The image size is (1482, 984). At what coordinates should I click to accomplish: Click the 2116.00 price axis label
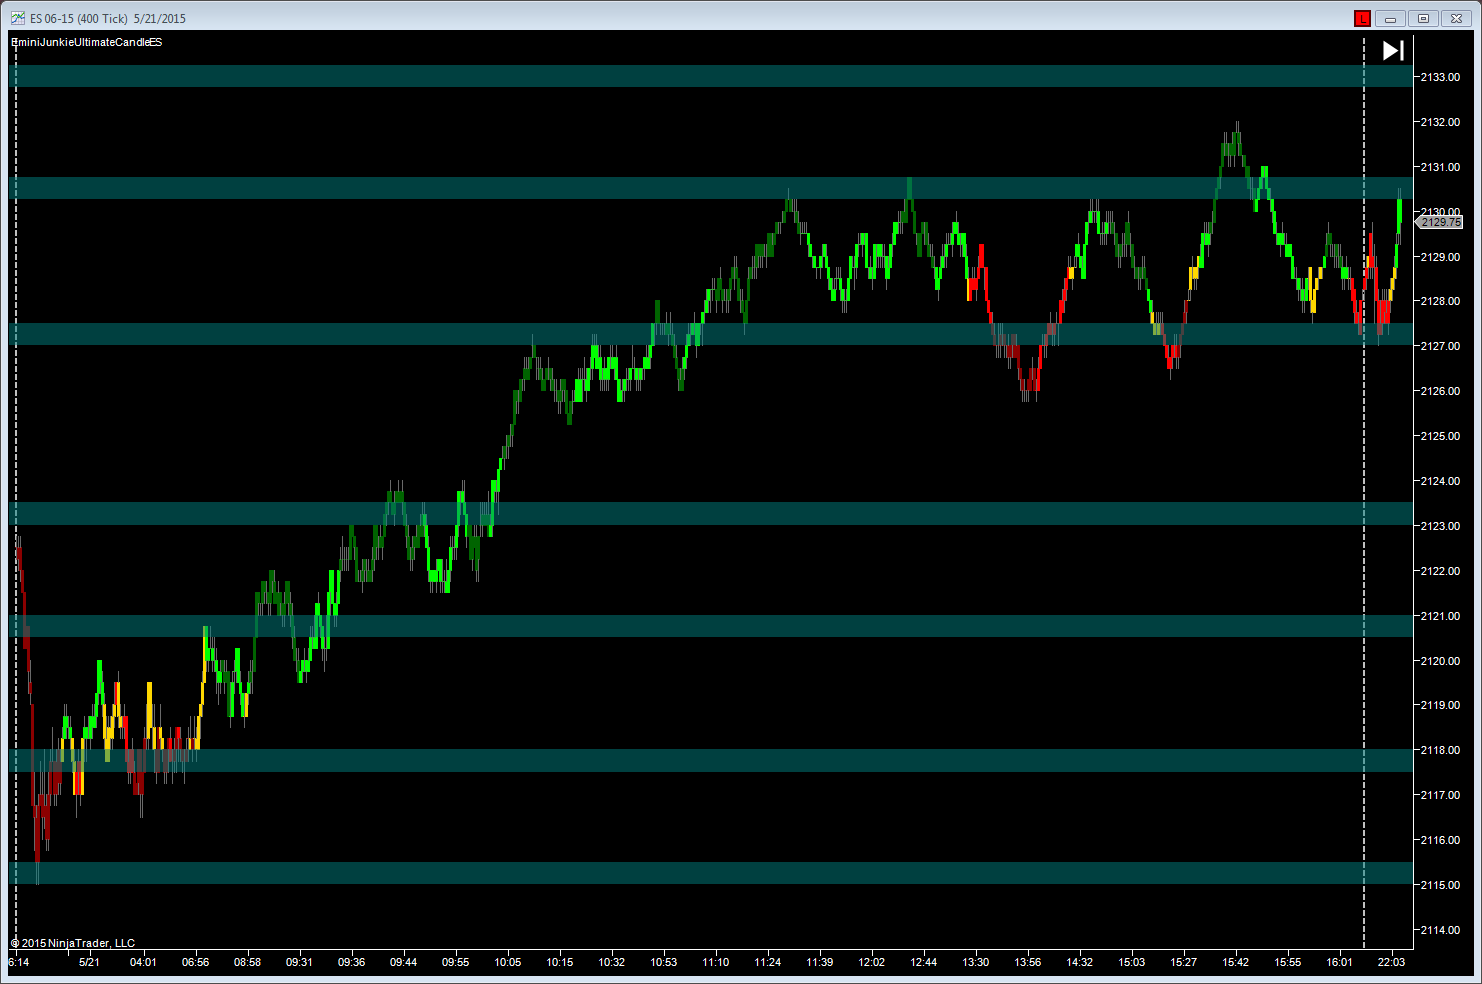[1440, 840]
